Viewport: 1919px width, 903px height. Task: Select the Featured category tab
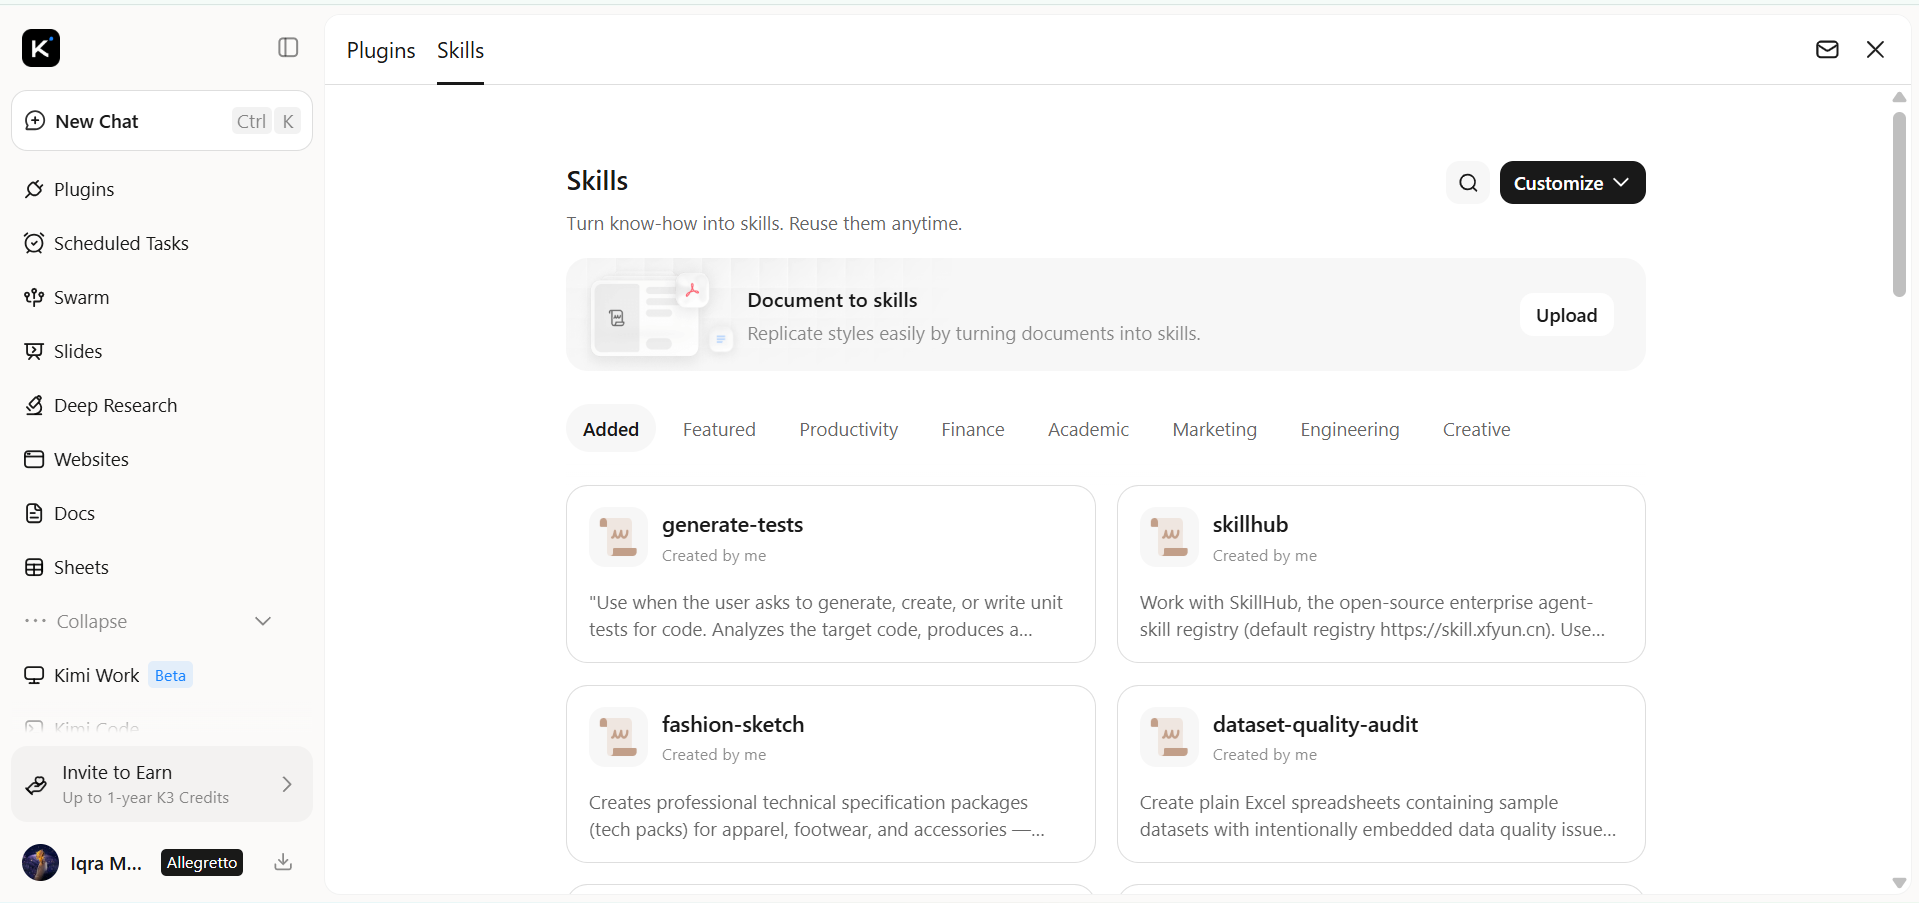tap(719, 429)
